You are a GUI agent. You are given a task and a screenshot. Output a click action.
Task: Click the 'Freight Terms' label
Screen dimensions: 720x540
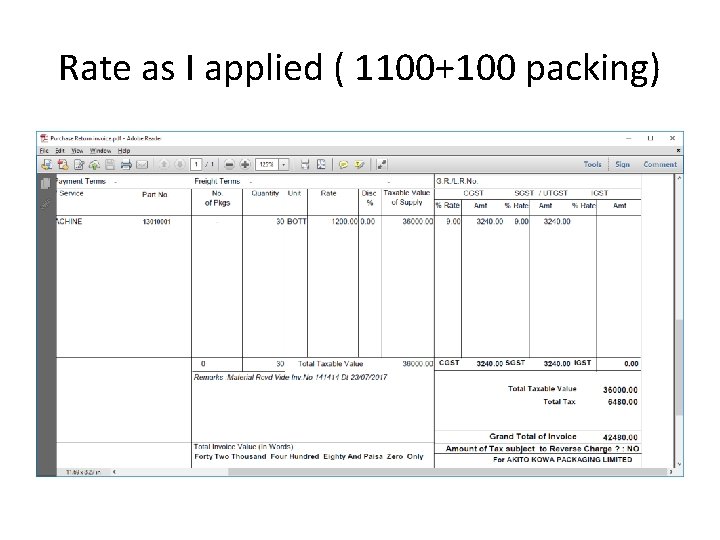[x=217, y=181]
